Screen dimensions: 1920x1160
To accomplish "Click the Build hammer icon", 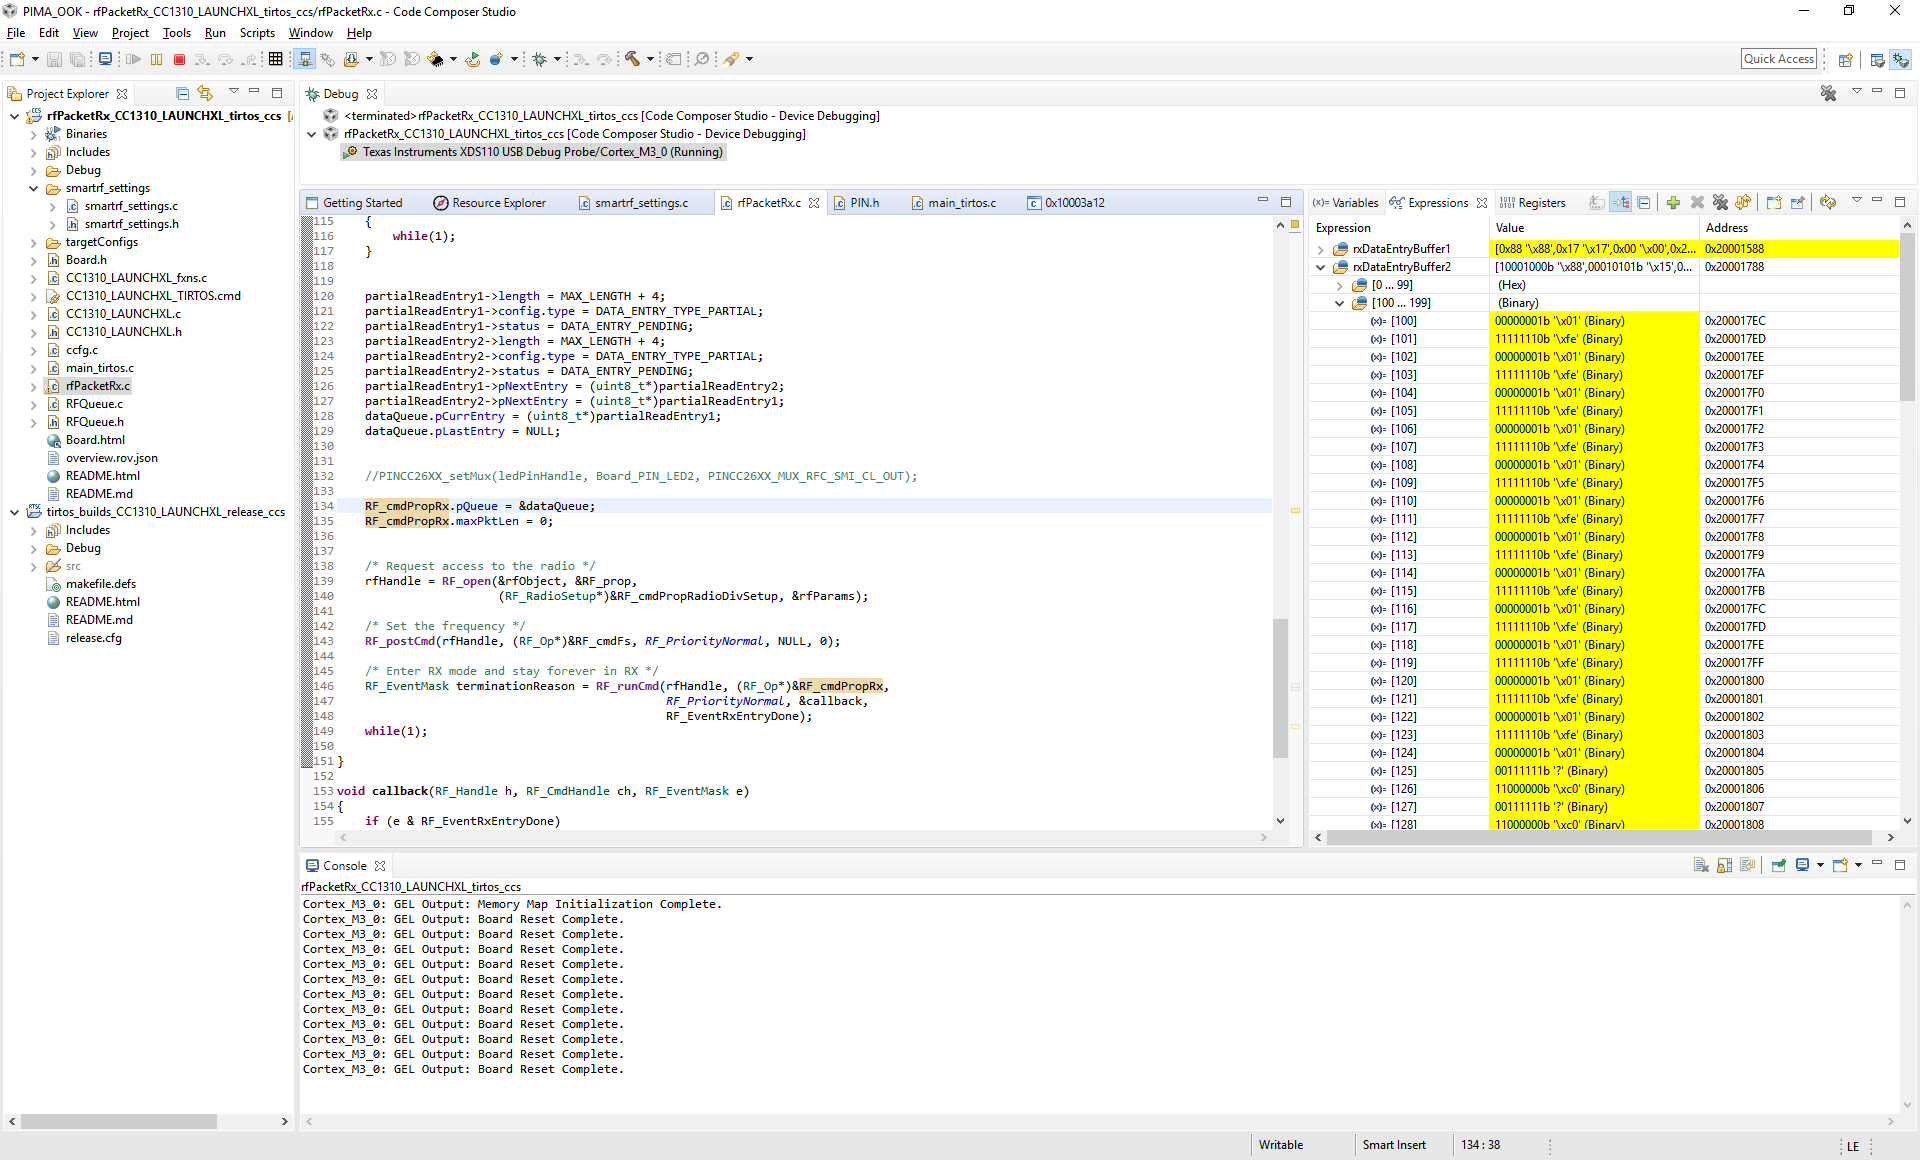I will 632,60.
